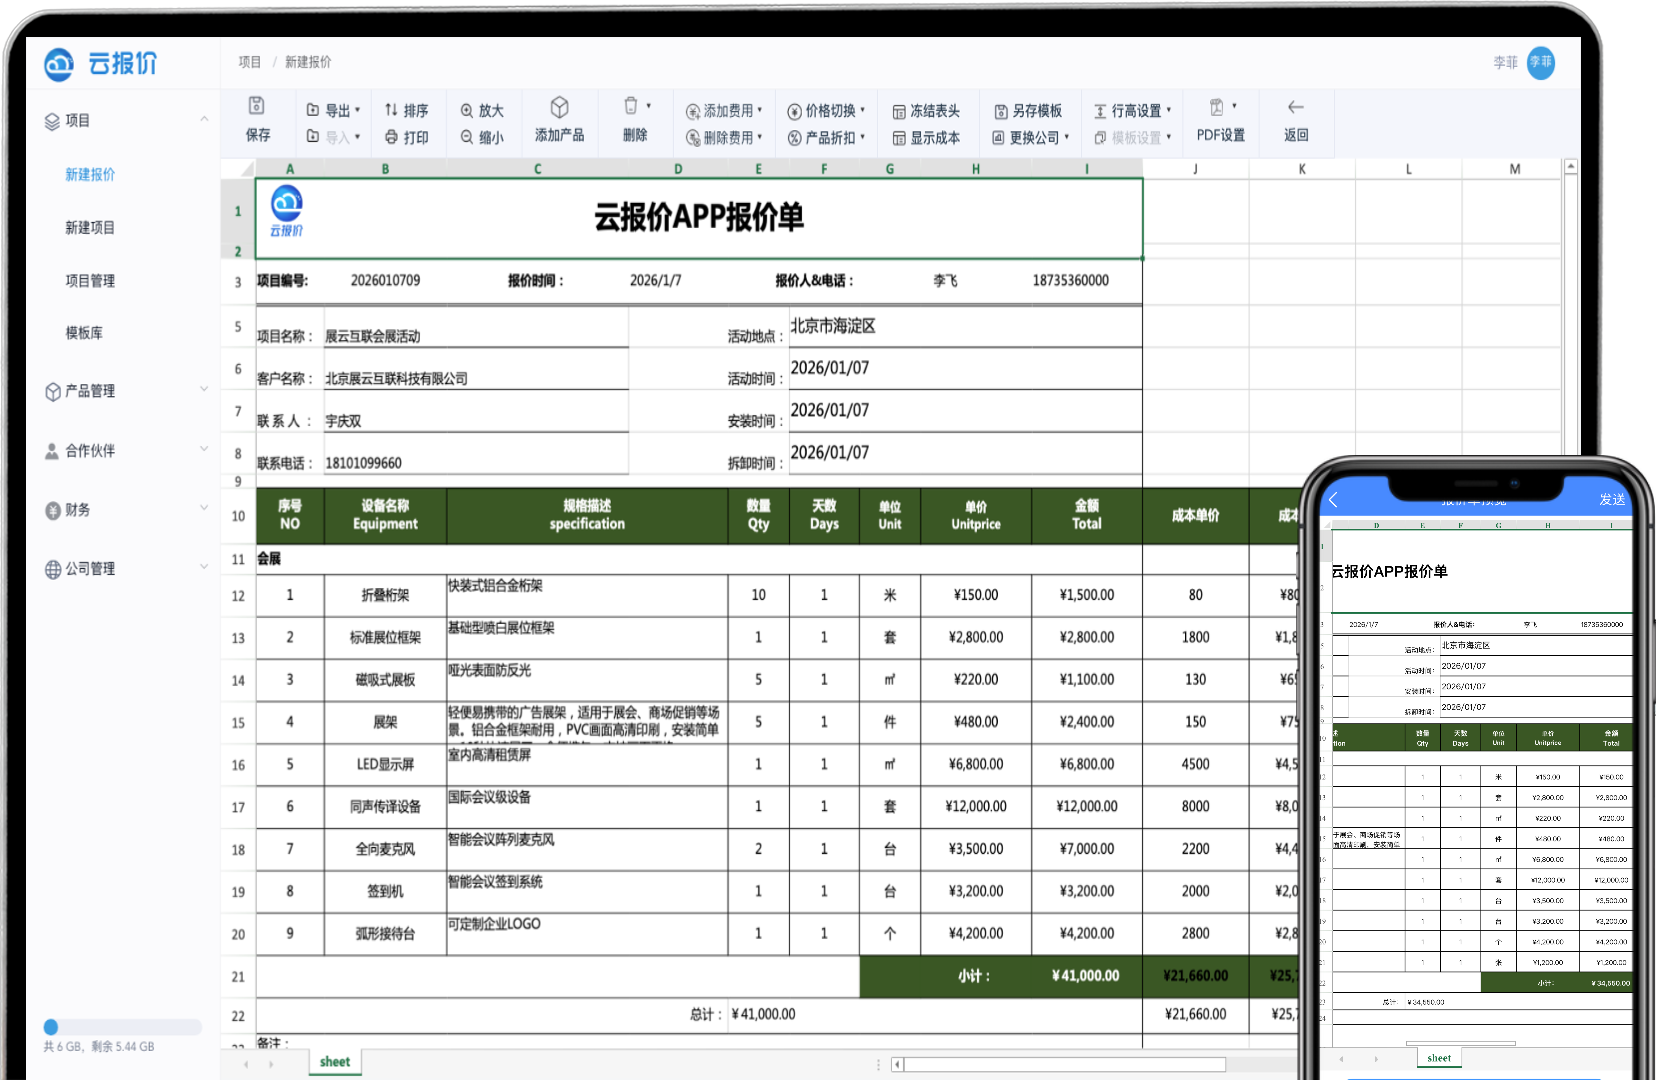The image size is (1656, 1080).
Task: Click the phone number 18735360000 cell
Action: tap(1070, 280)
